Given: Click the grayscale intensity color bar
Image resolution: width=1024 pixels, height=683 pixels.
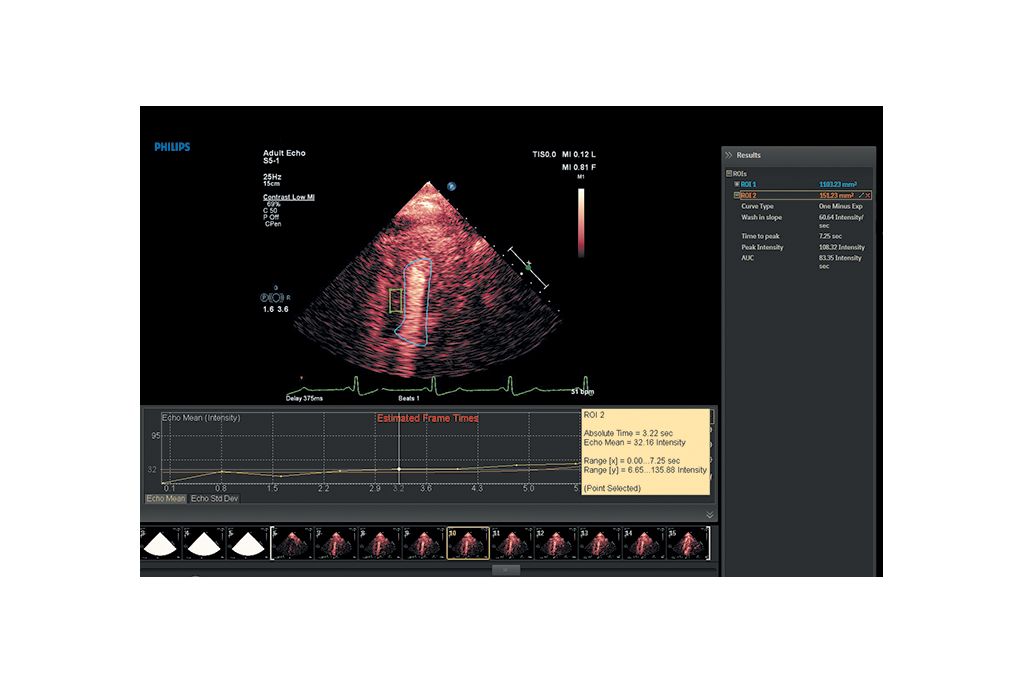Looking at the screenshot, I should (581, 222).
